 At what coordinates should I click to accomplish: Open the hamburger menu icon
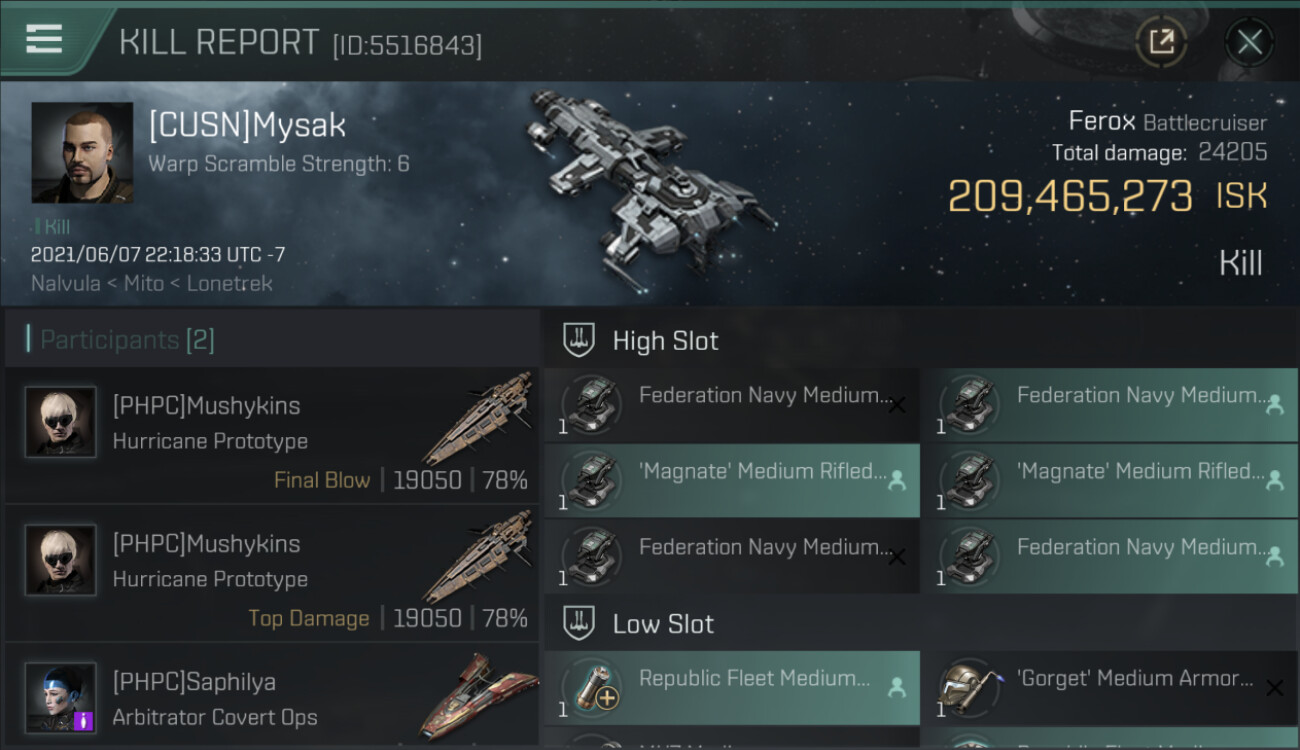coord(44,39)
